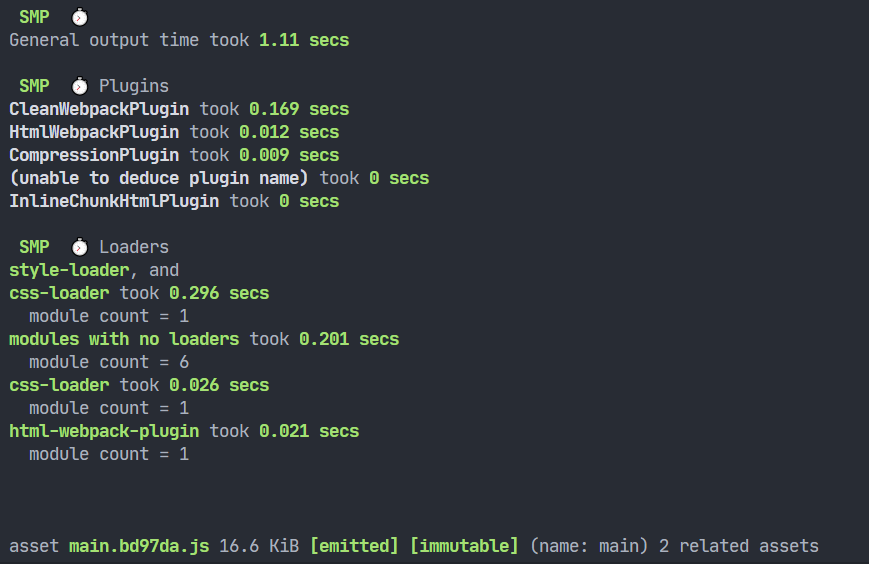
Task: Click the InlineChunkHtmlPlugin entry
Action: pyautogui.click(x=114, y=201)
